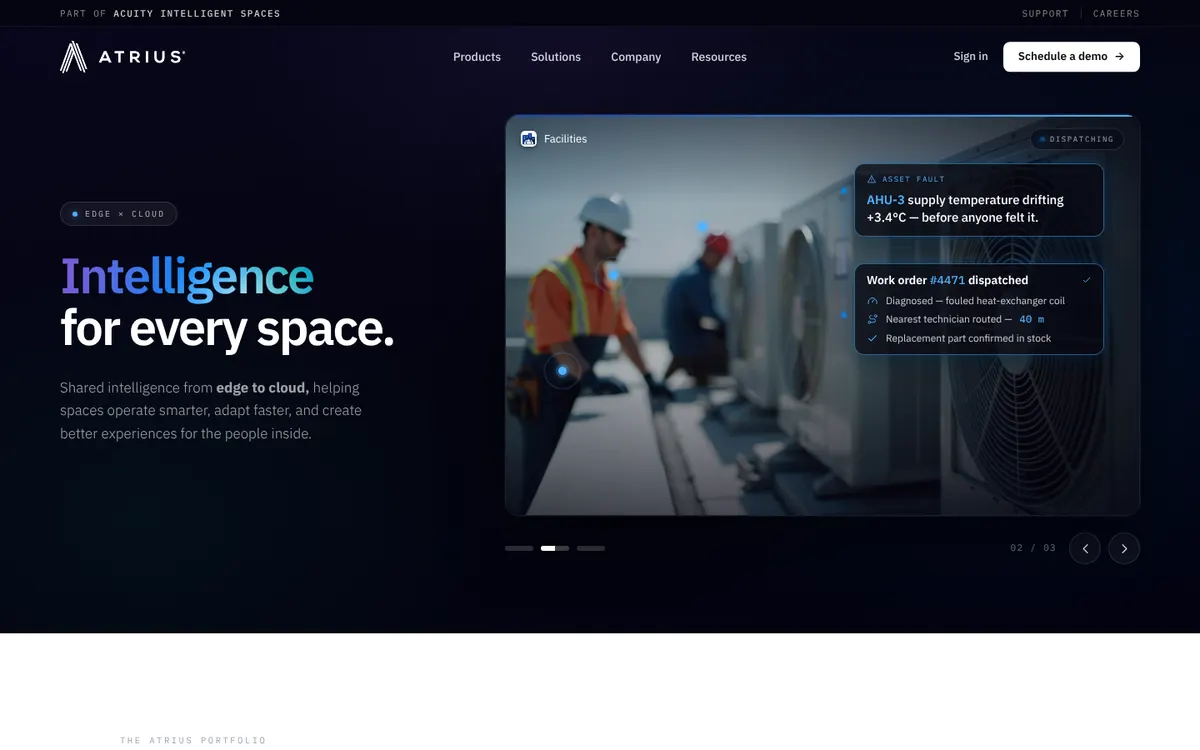Screen dimensions: 1200x750
Task: Open the Support link
Action: point(1045,14)
